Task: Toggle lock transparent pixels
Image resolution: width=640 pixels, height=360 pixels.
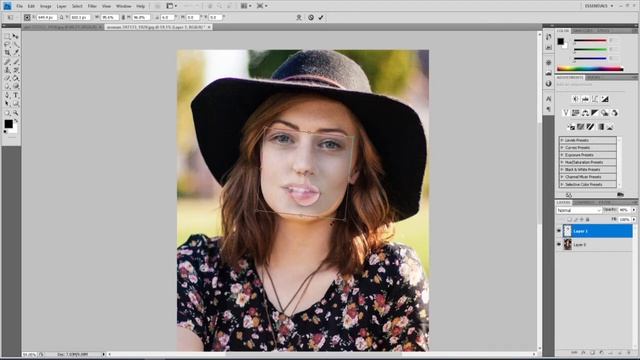Action: 569,220
